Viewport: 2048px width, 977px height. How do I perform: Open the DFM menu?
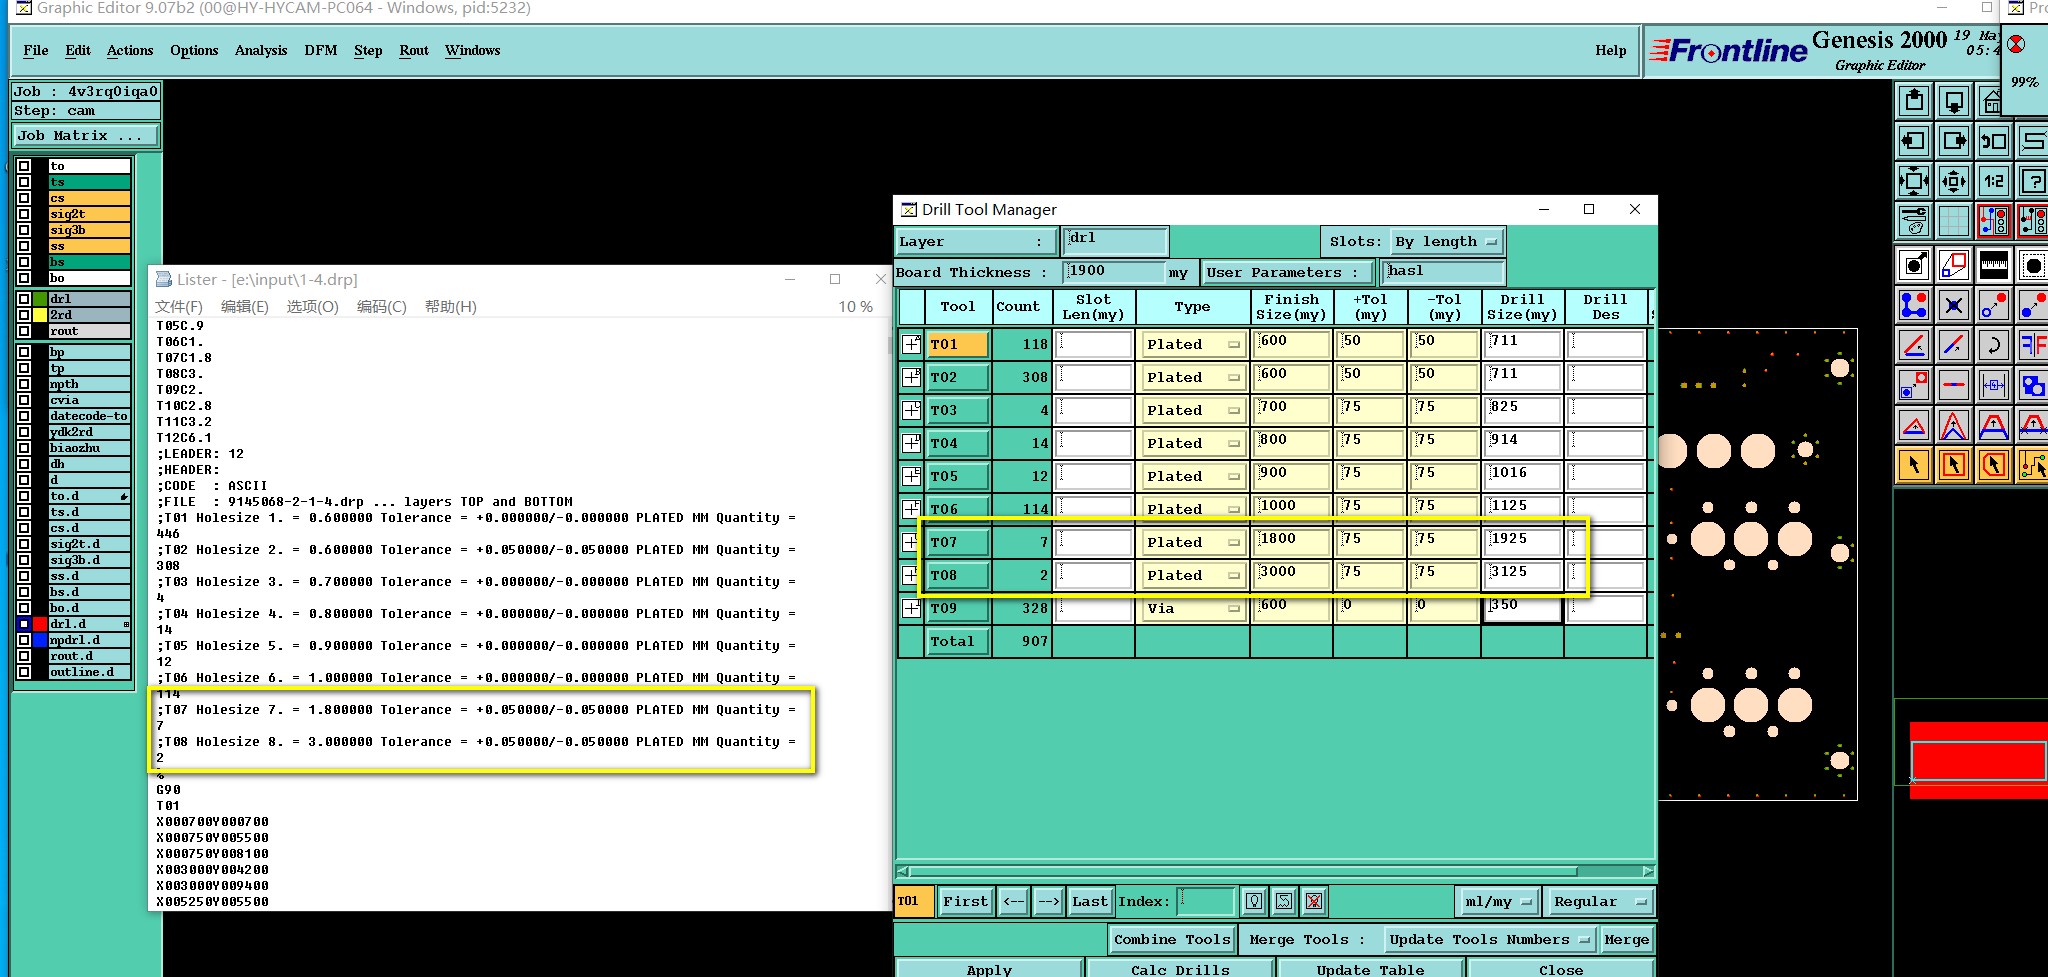click(x=321, y=50)
